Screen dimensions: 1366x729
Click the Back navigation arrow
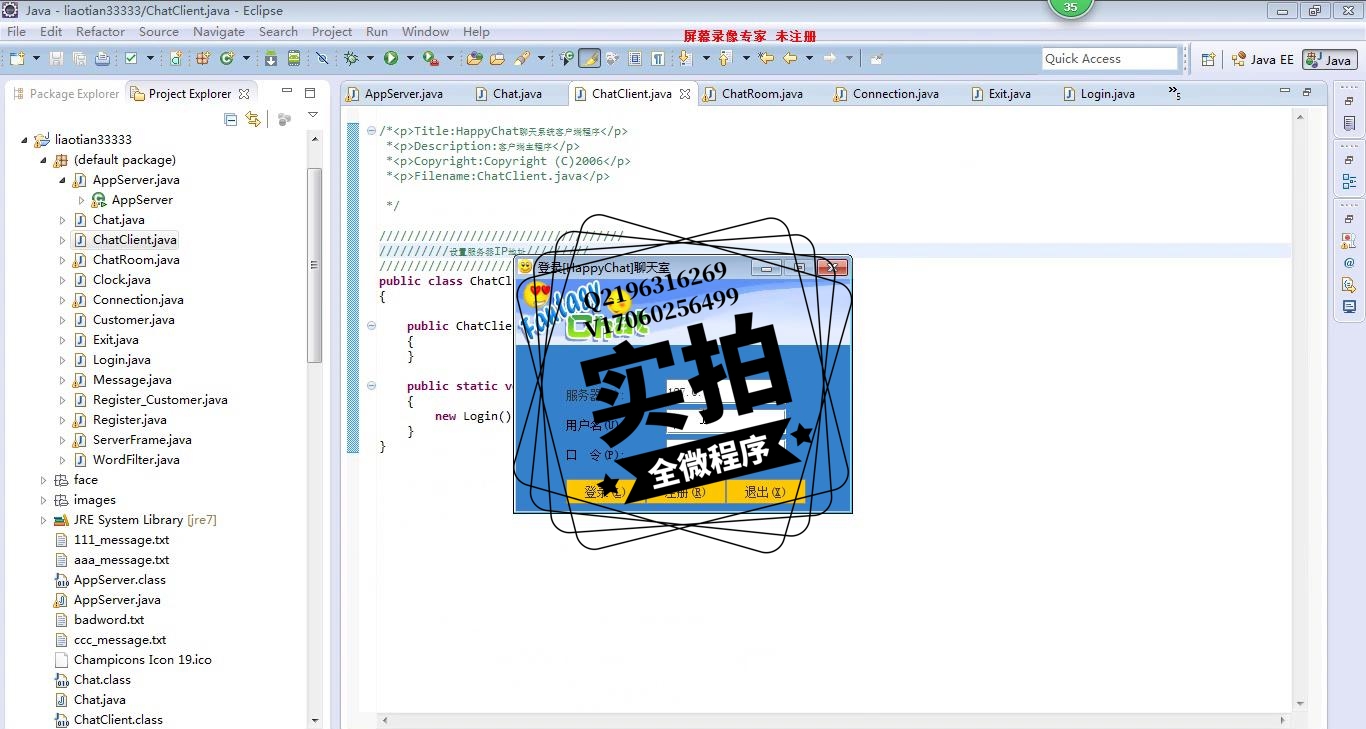point(790,59)
